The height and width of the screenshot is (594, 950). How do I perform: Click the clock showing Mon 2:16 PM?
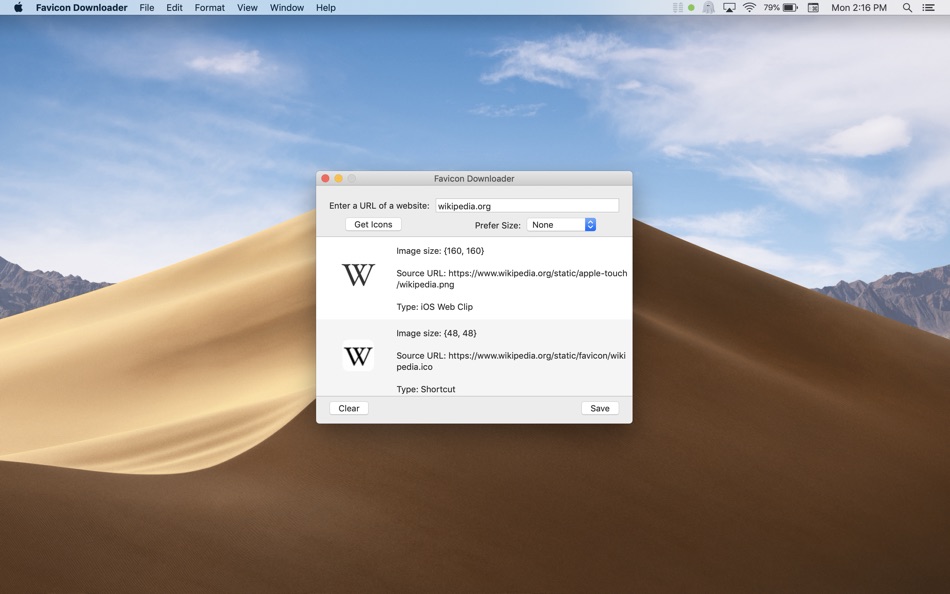coord(859,7)
